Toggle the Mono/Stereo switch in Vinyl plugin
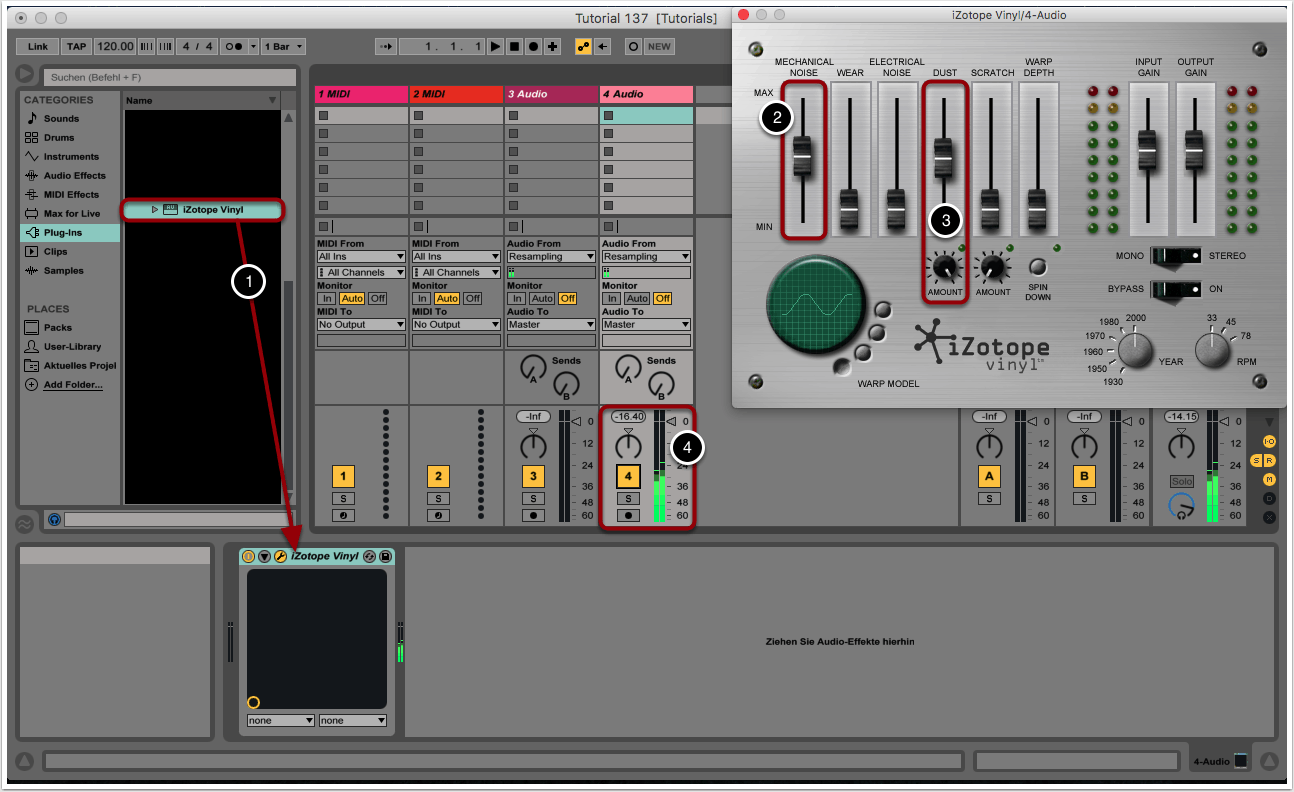This screenshot has width=1294, height=792. 1176,256
